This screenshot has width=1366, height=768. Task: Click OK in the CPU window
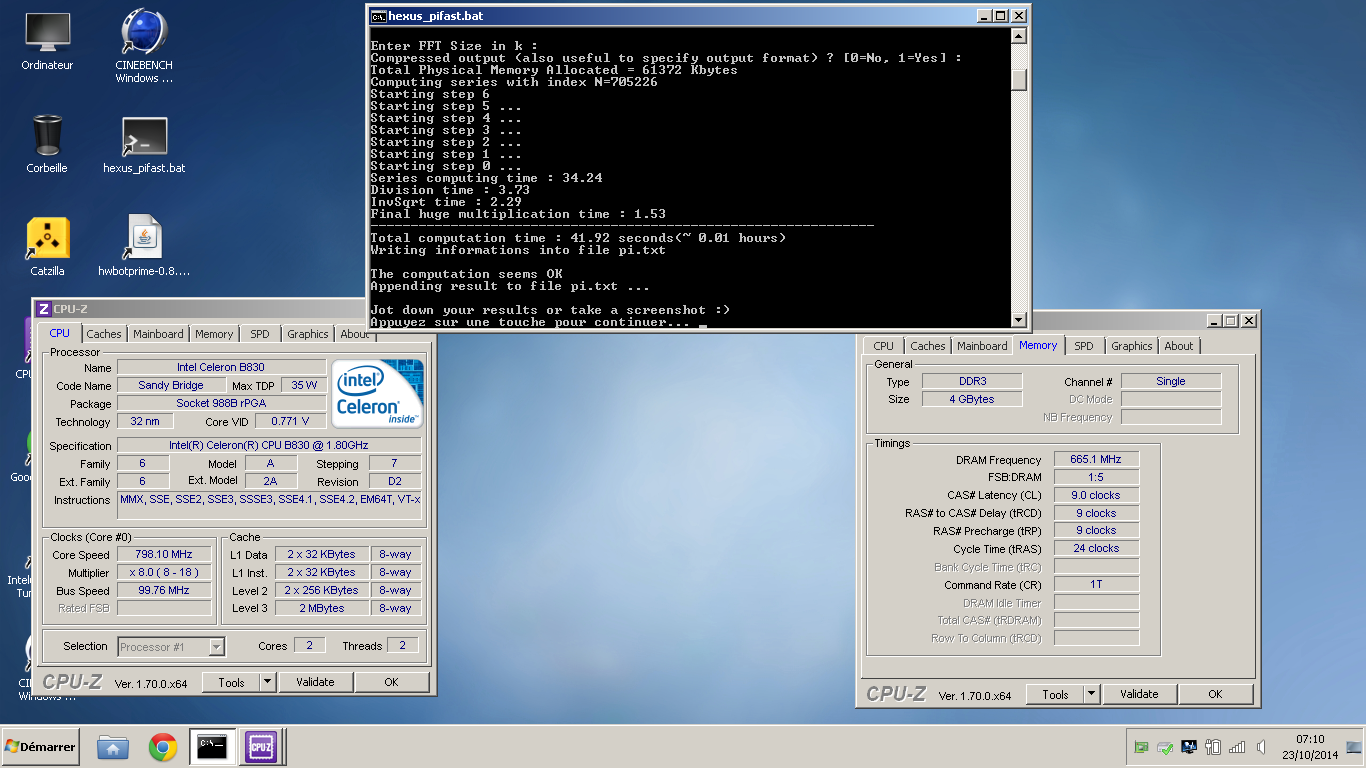[x=391, y=682]
